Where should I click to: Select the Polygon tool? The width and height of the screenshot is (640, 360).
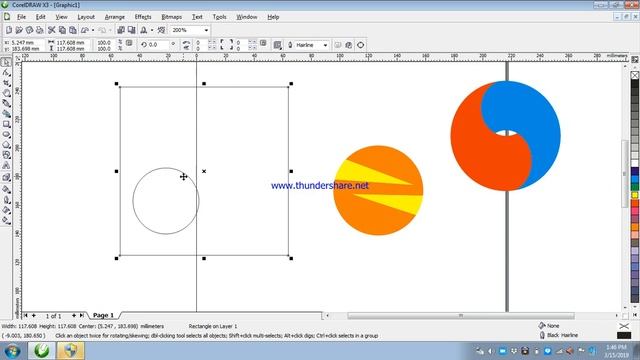pyautogui.click(x=6, y=144)
